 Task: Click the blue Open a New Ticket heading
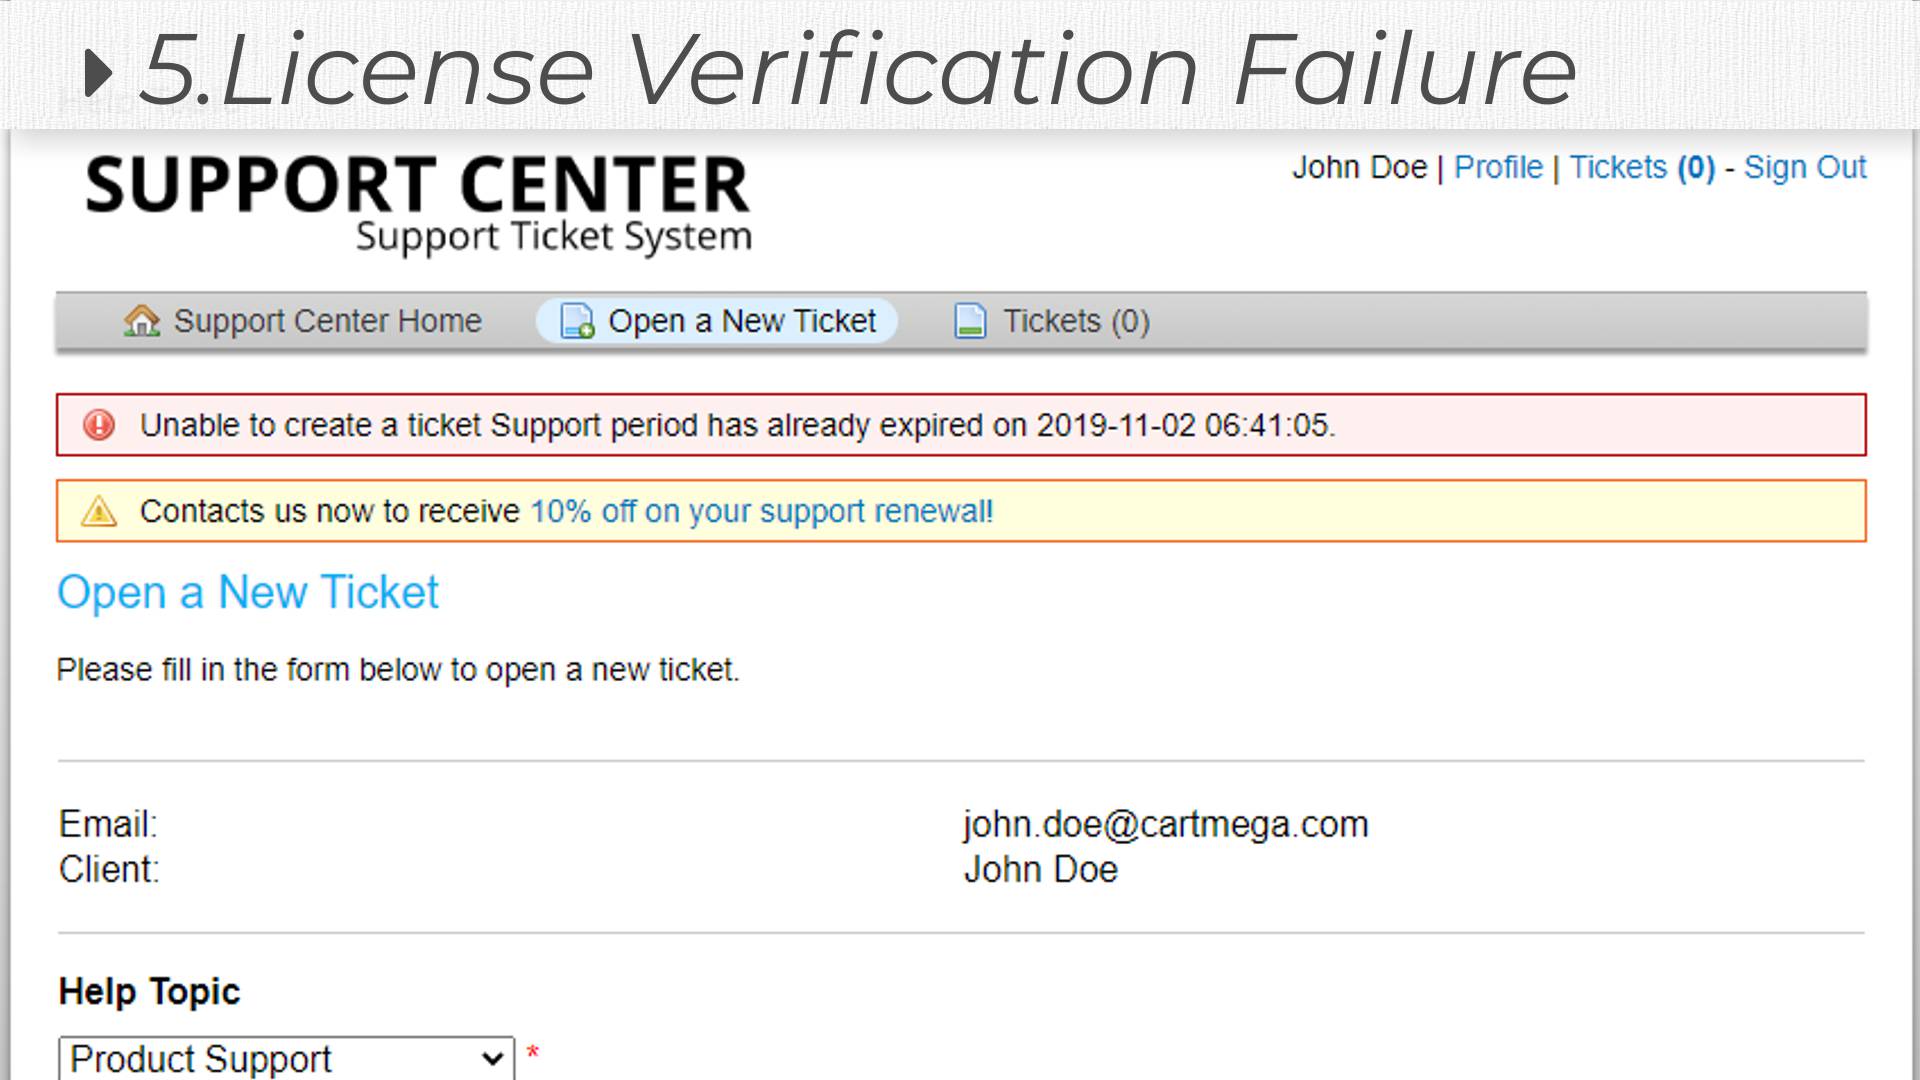coord(248,592)
